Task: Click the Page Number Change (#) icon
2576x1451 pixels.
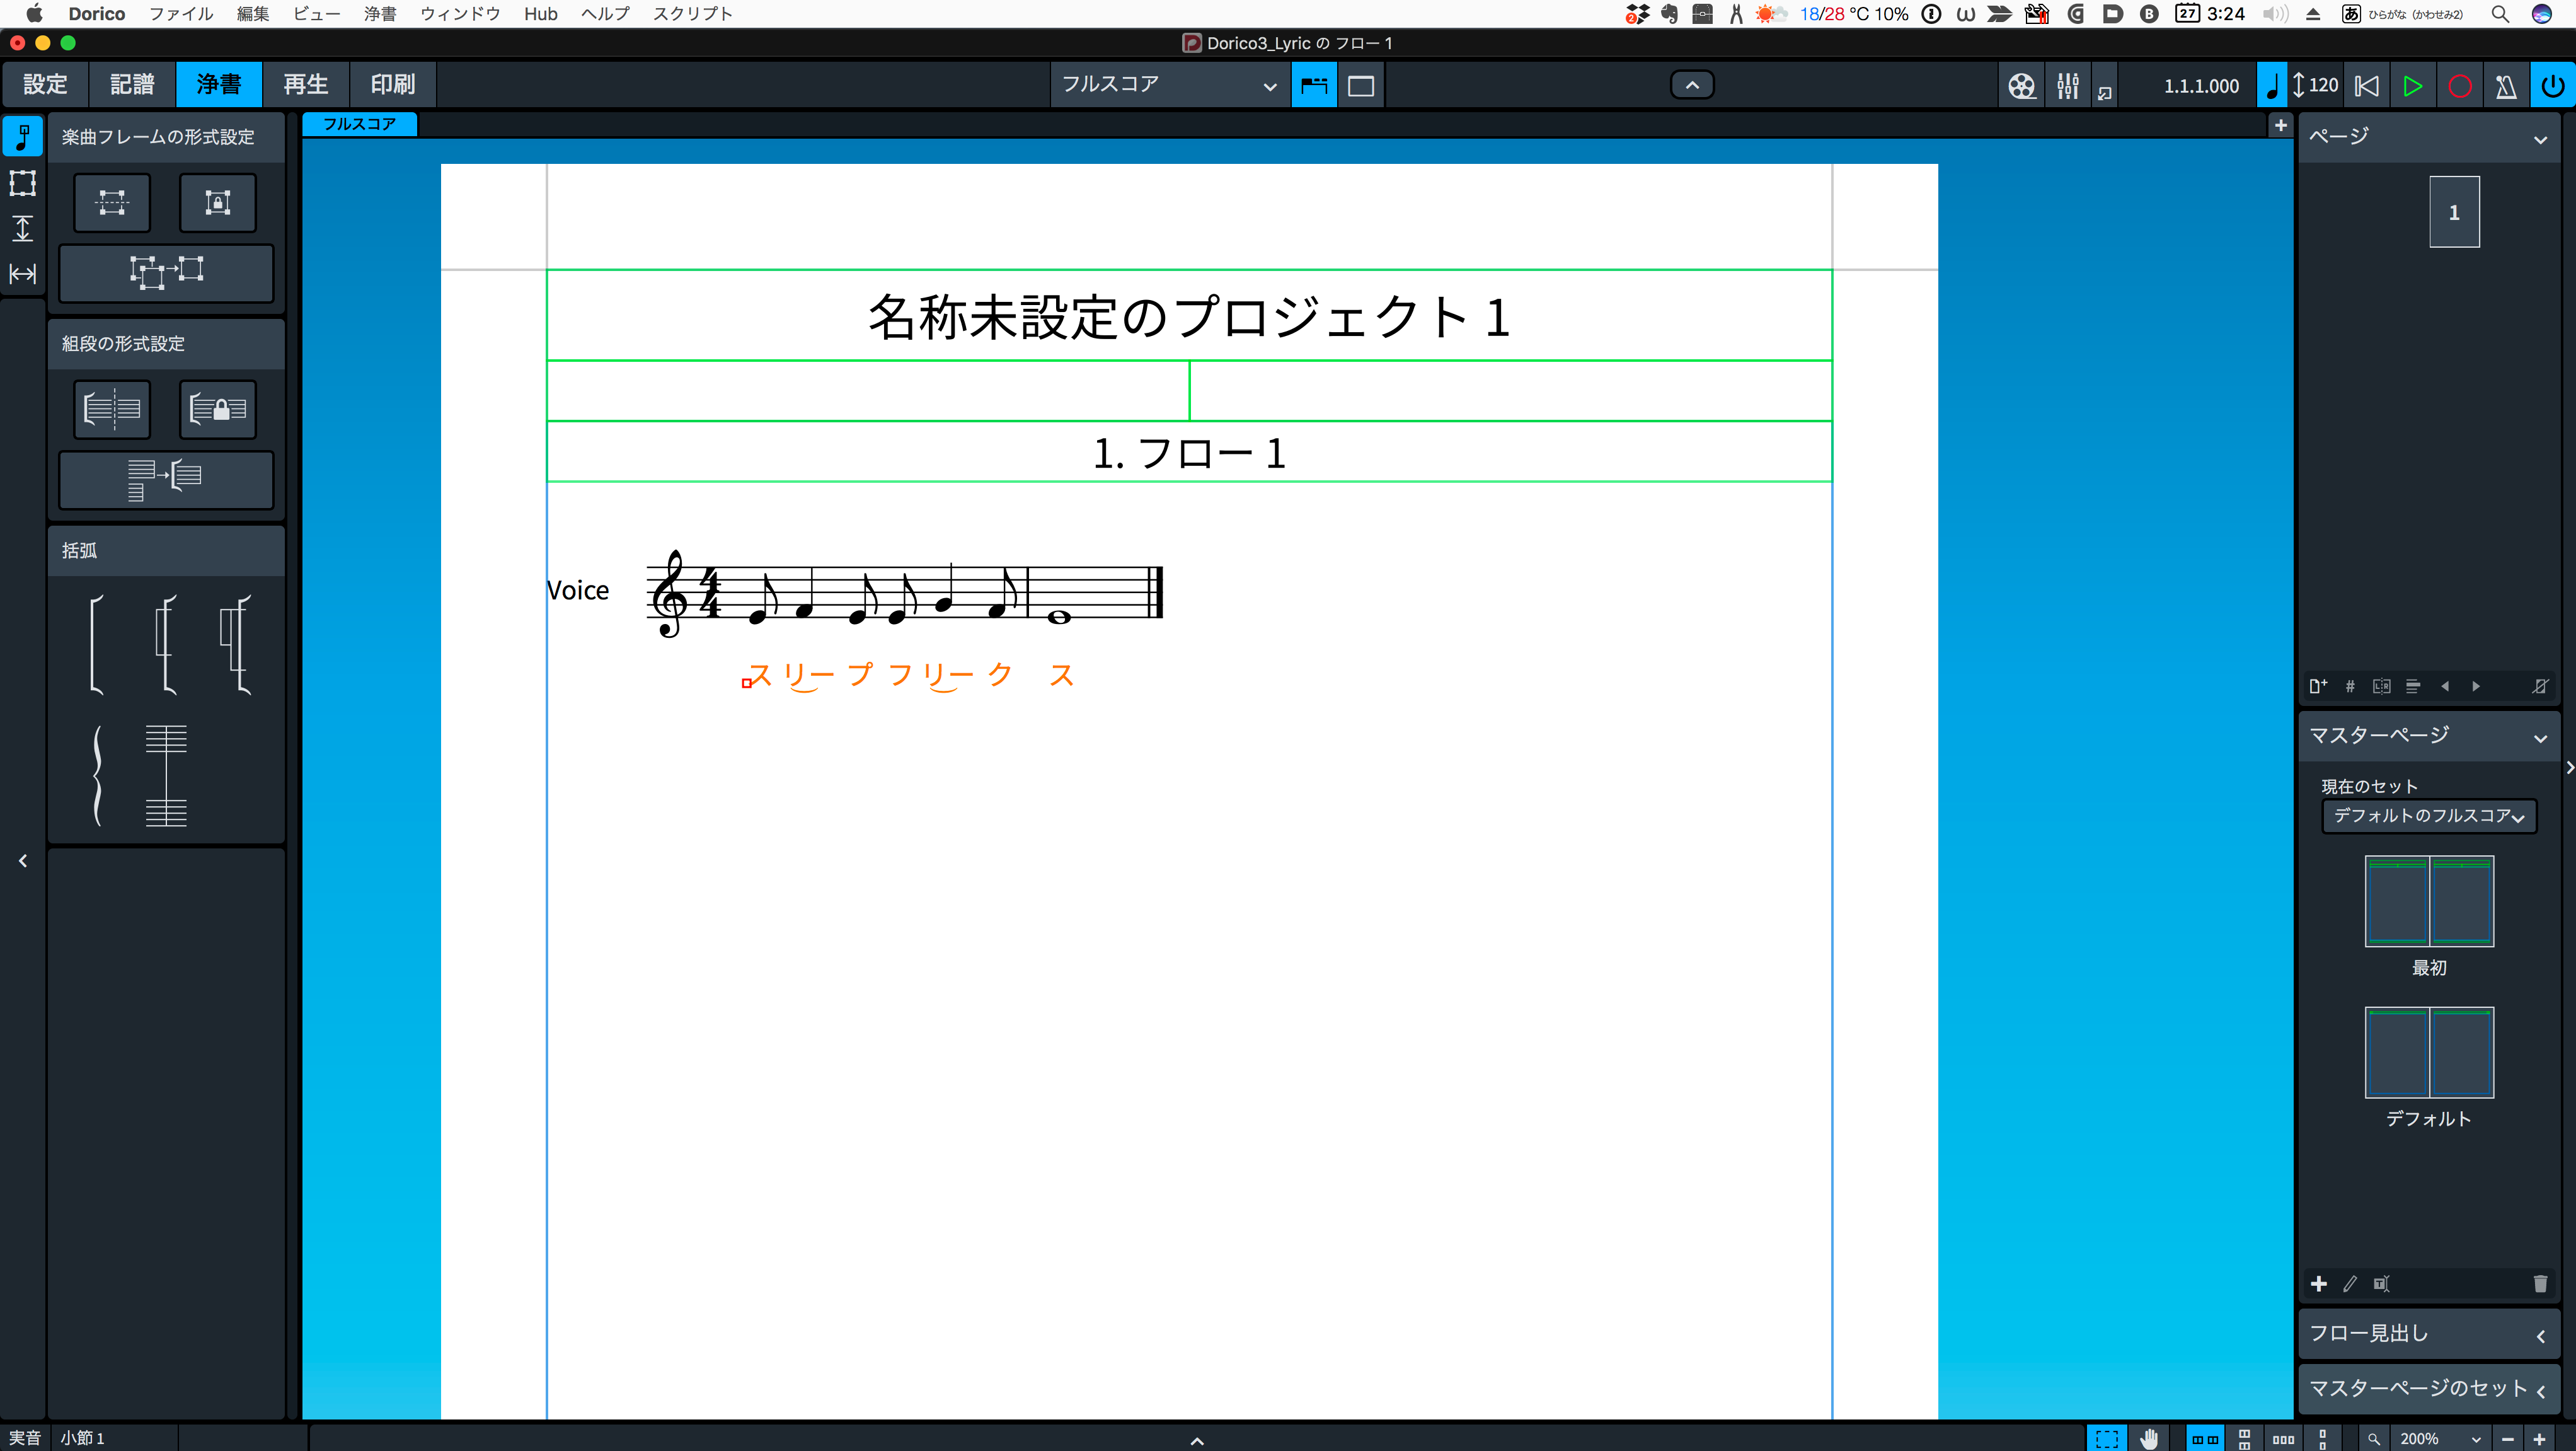Action: tap(2350, 686)
